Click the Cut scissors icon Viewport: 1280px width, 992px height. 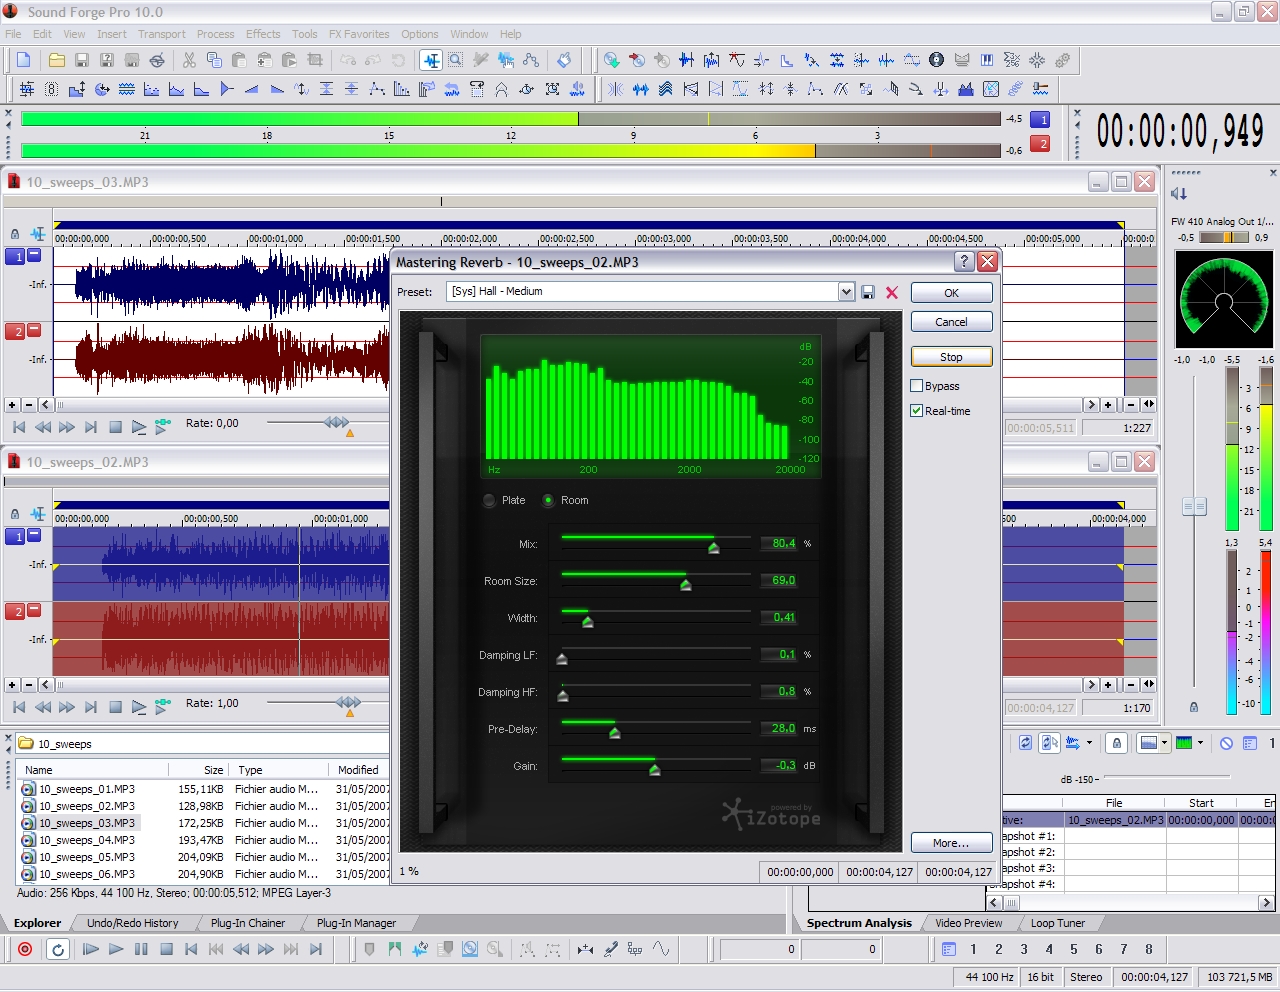pyautogui.click(x=189, y=60)
